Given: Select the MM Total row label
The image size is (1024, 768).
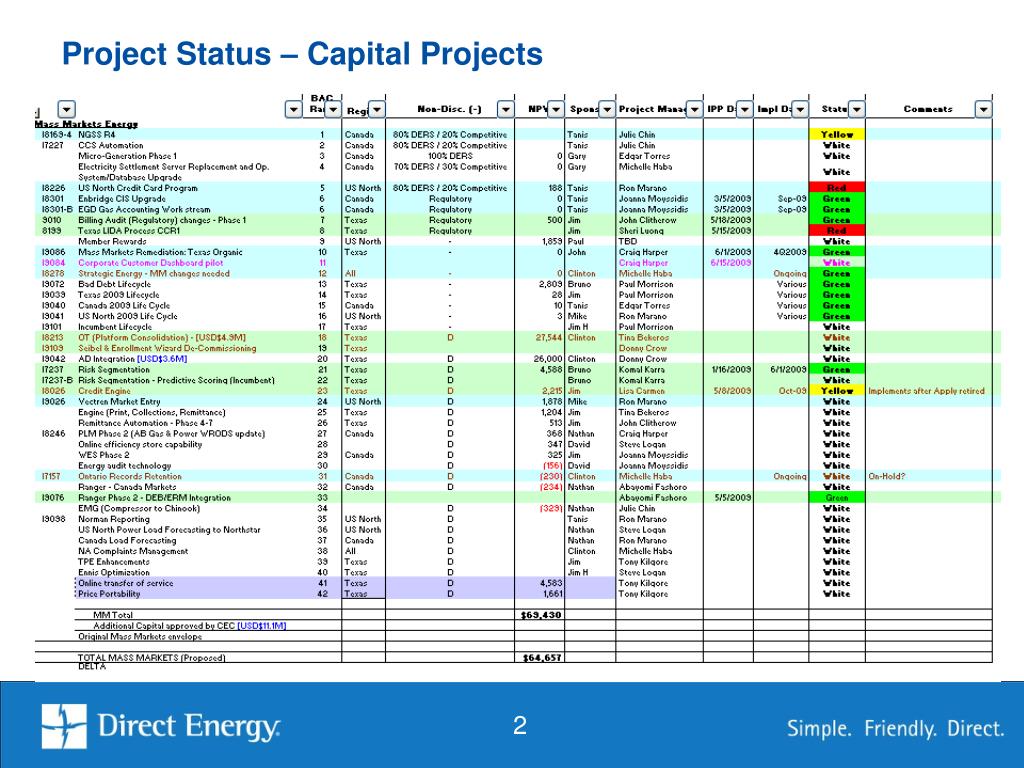Looking at the screenshot, I should pyautogui.click(x=113, y=615).
